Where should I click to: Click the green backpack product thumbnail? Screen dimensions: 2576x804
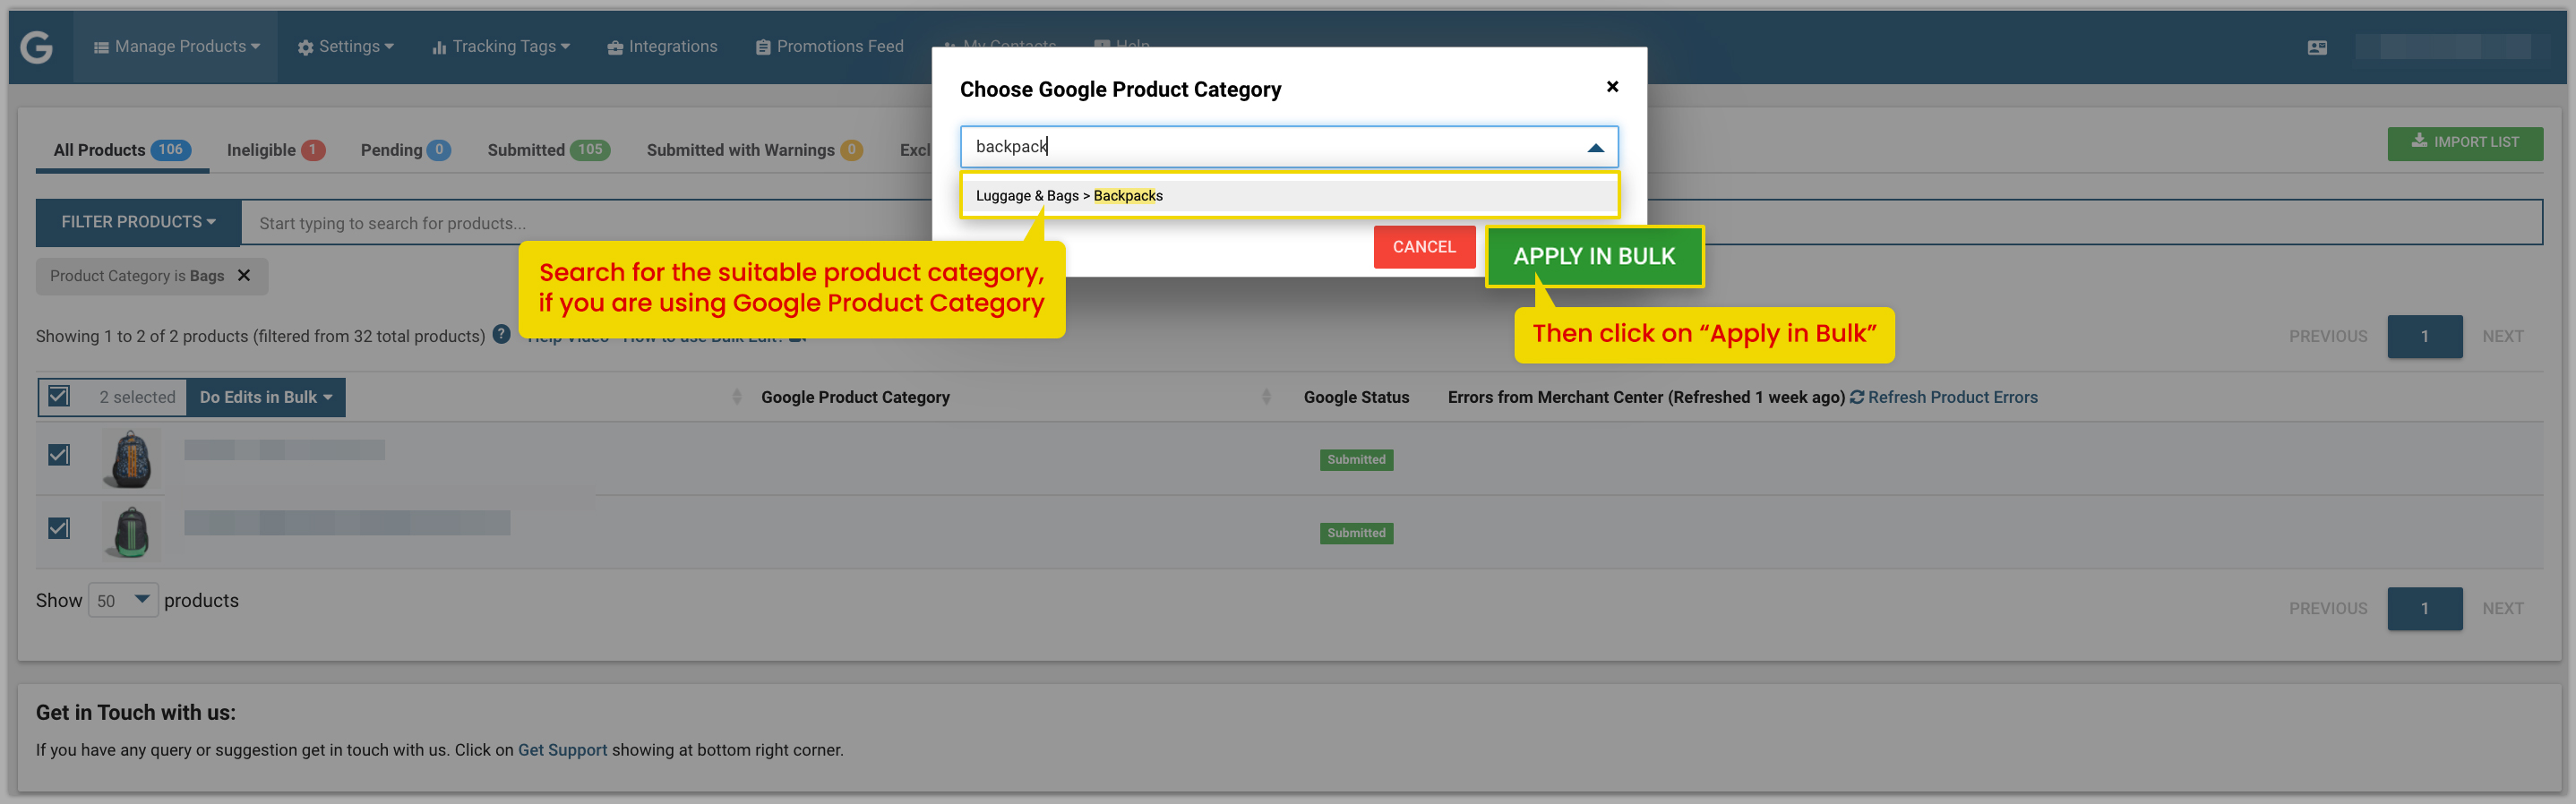(131, 531)
